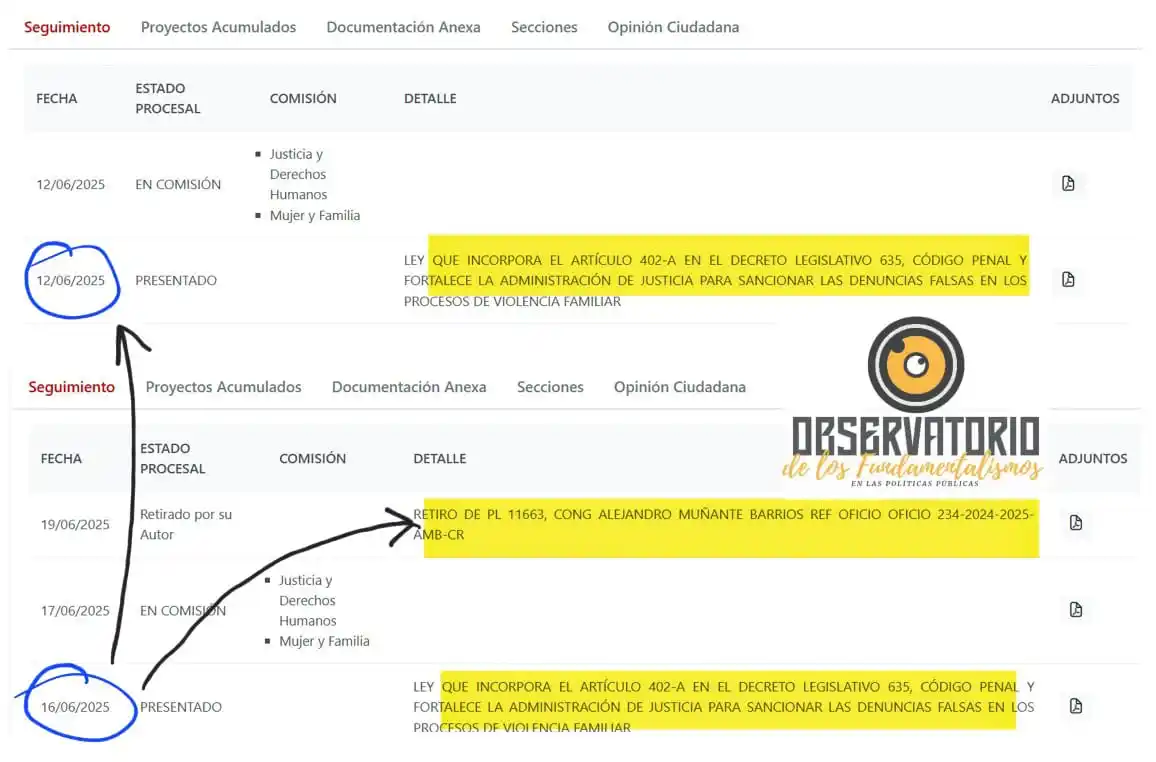
Task: Go to lower Opinión Ciudadana tab
Action: click(680, 387)
